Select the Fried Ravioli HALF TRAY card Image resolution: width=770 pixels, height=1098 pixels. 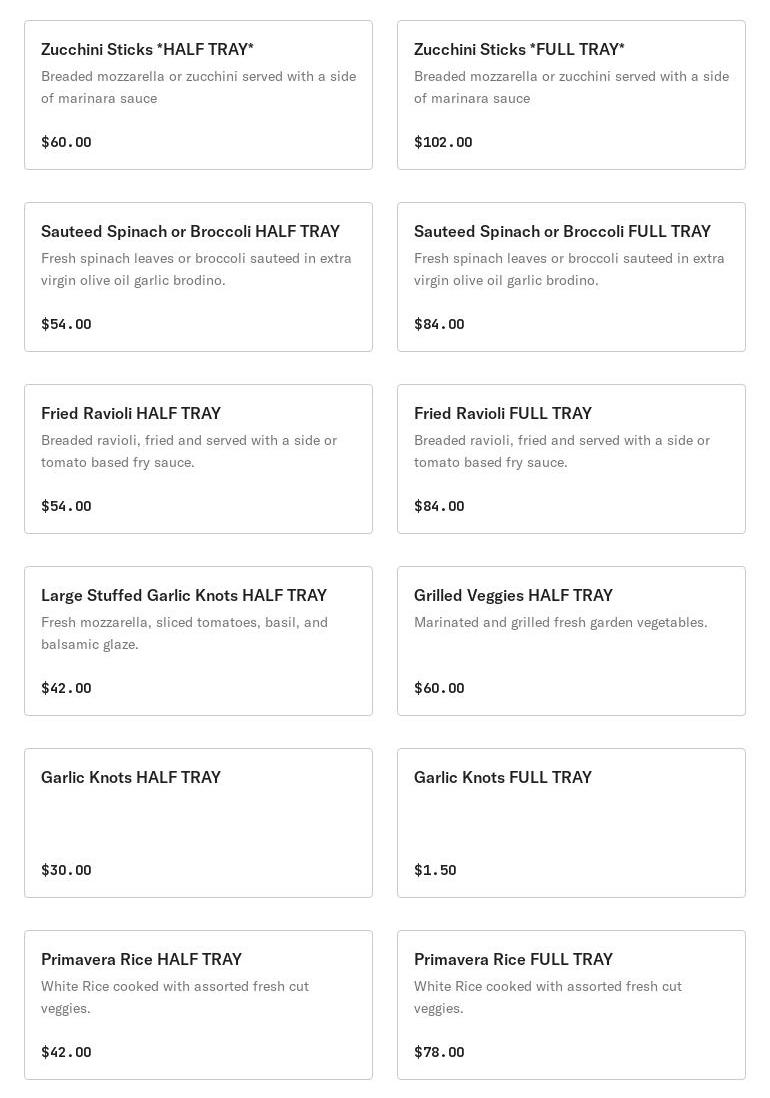click(131, 413)
